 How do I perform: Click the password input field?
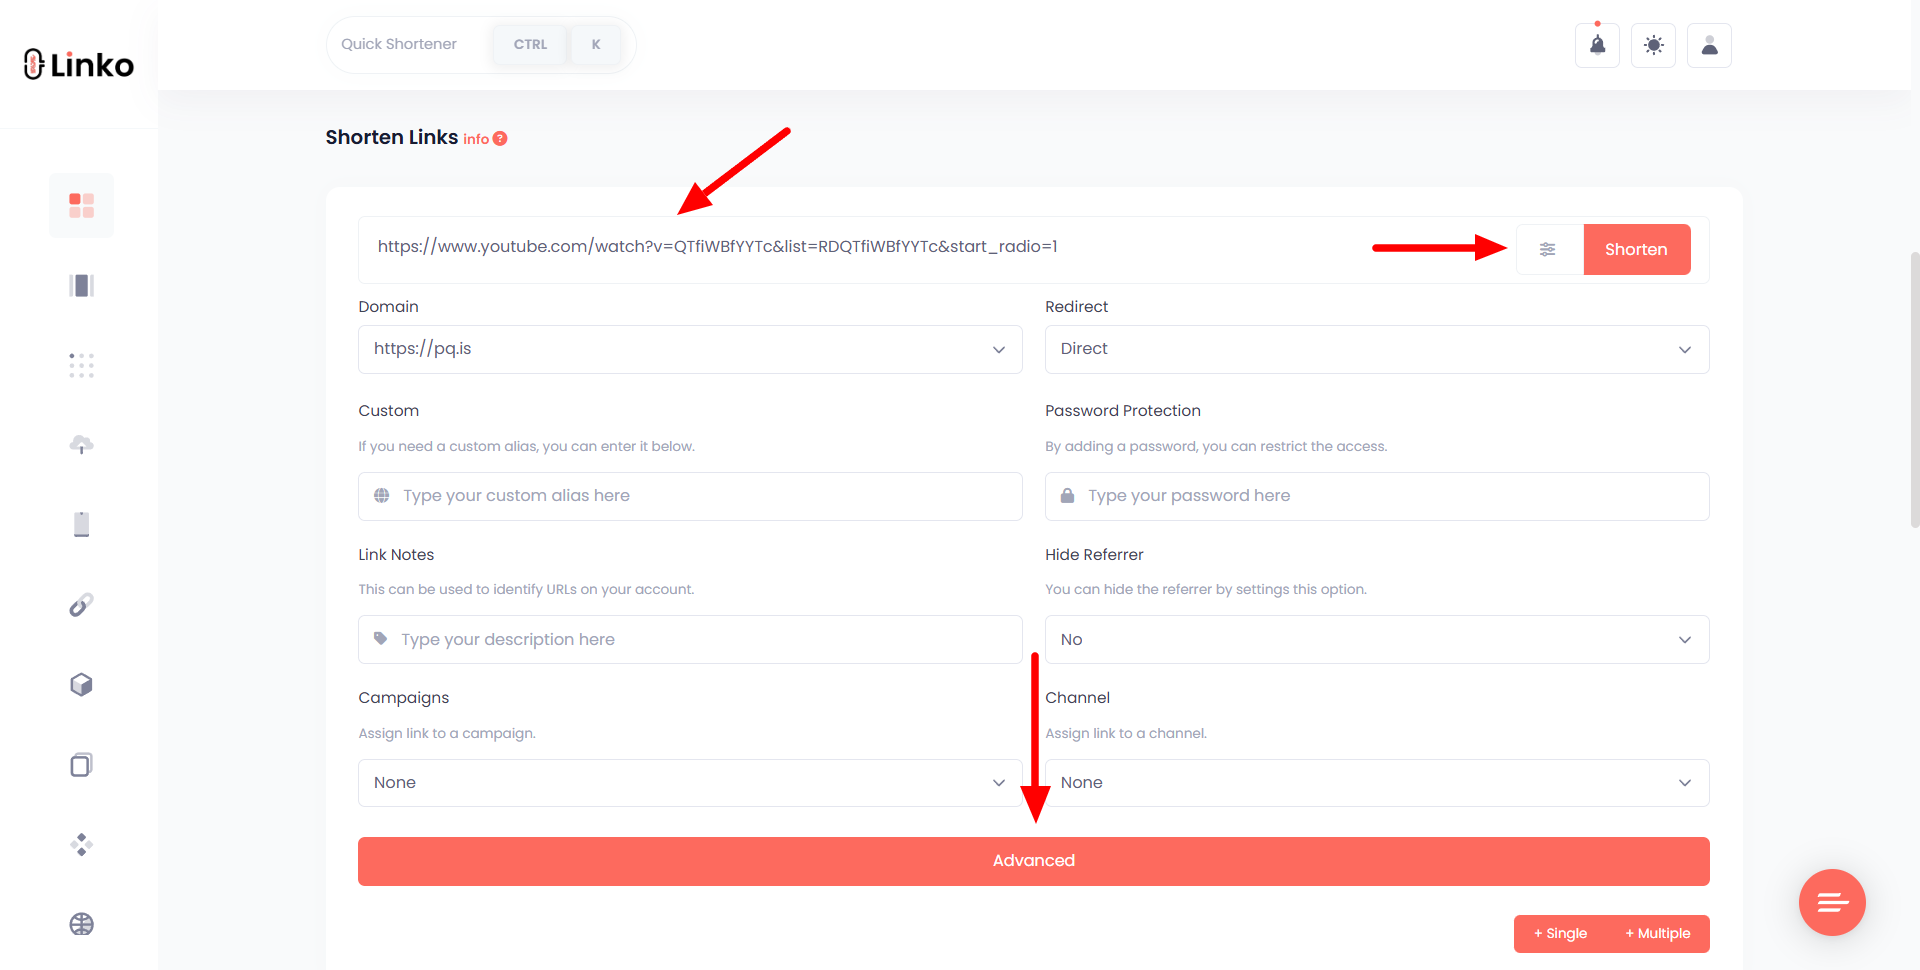(1377, 496)
